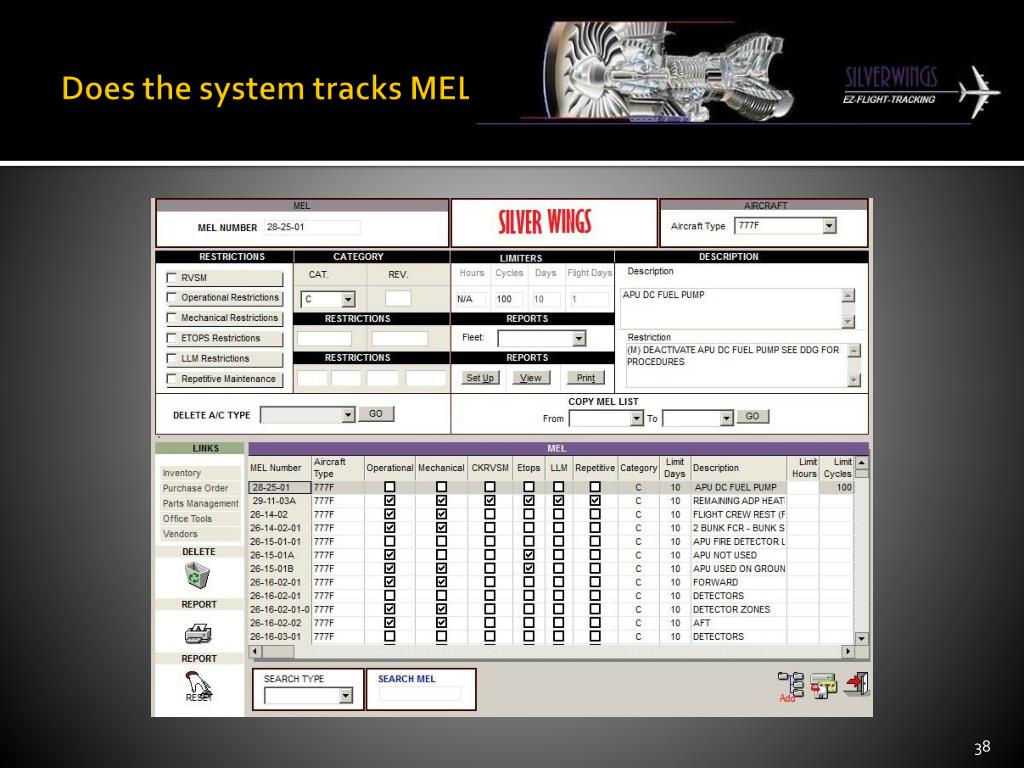Open Vendors link
This screenshot has width=1024, height=768.
[180, 534]
